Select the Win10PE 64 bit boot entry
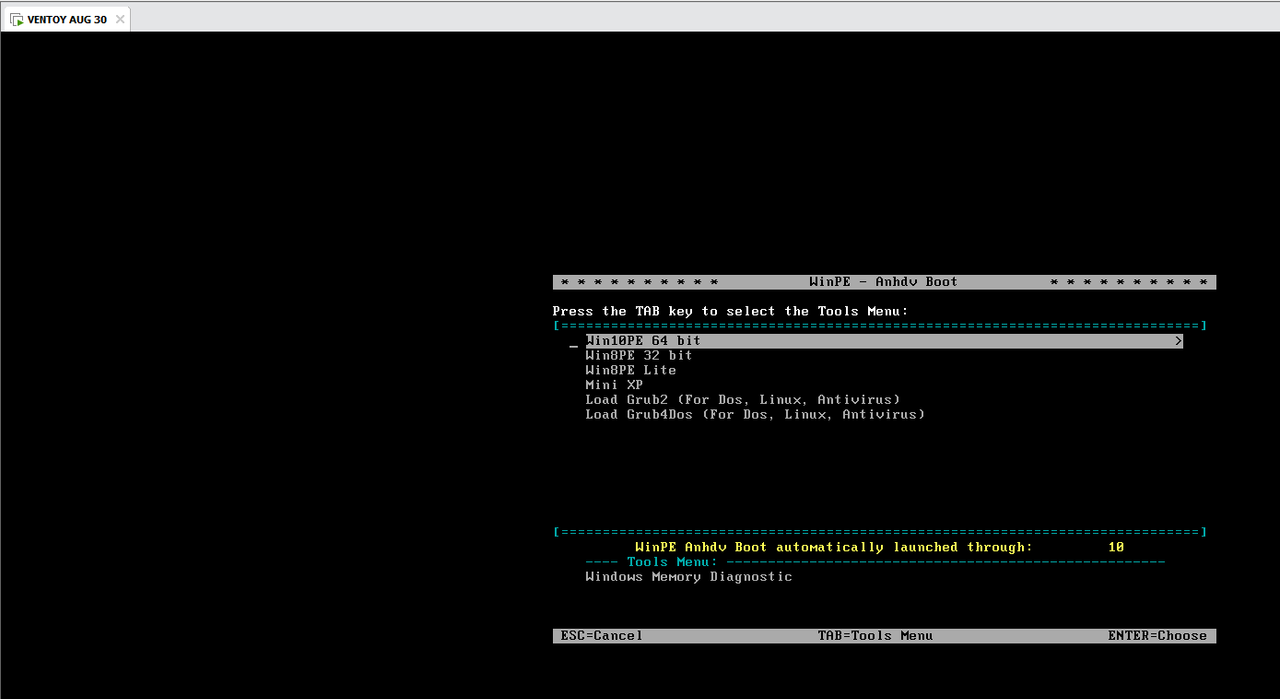The width and height of the screenshot is (1280, 699). (x=884, y=341)
